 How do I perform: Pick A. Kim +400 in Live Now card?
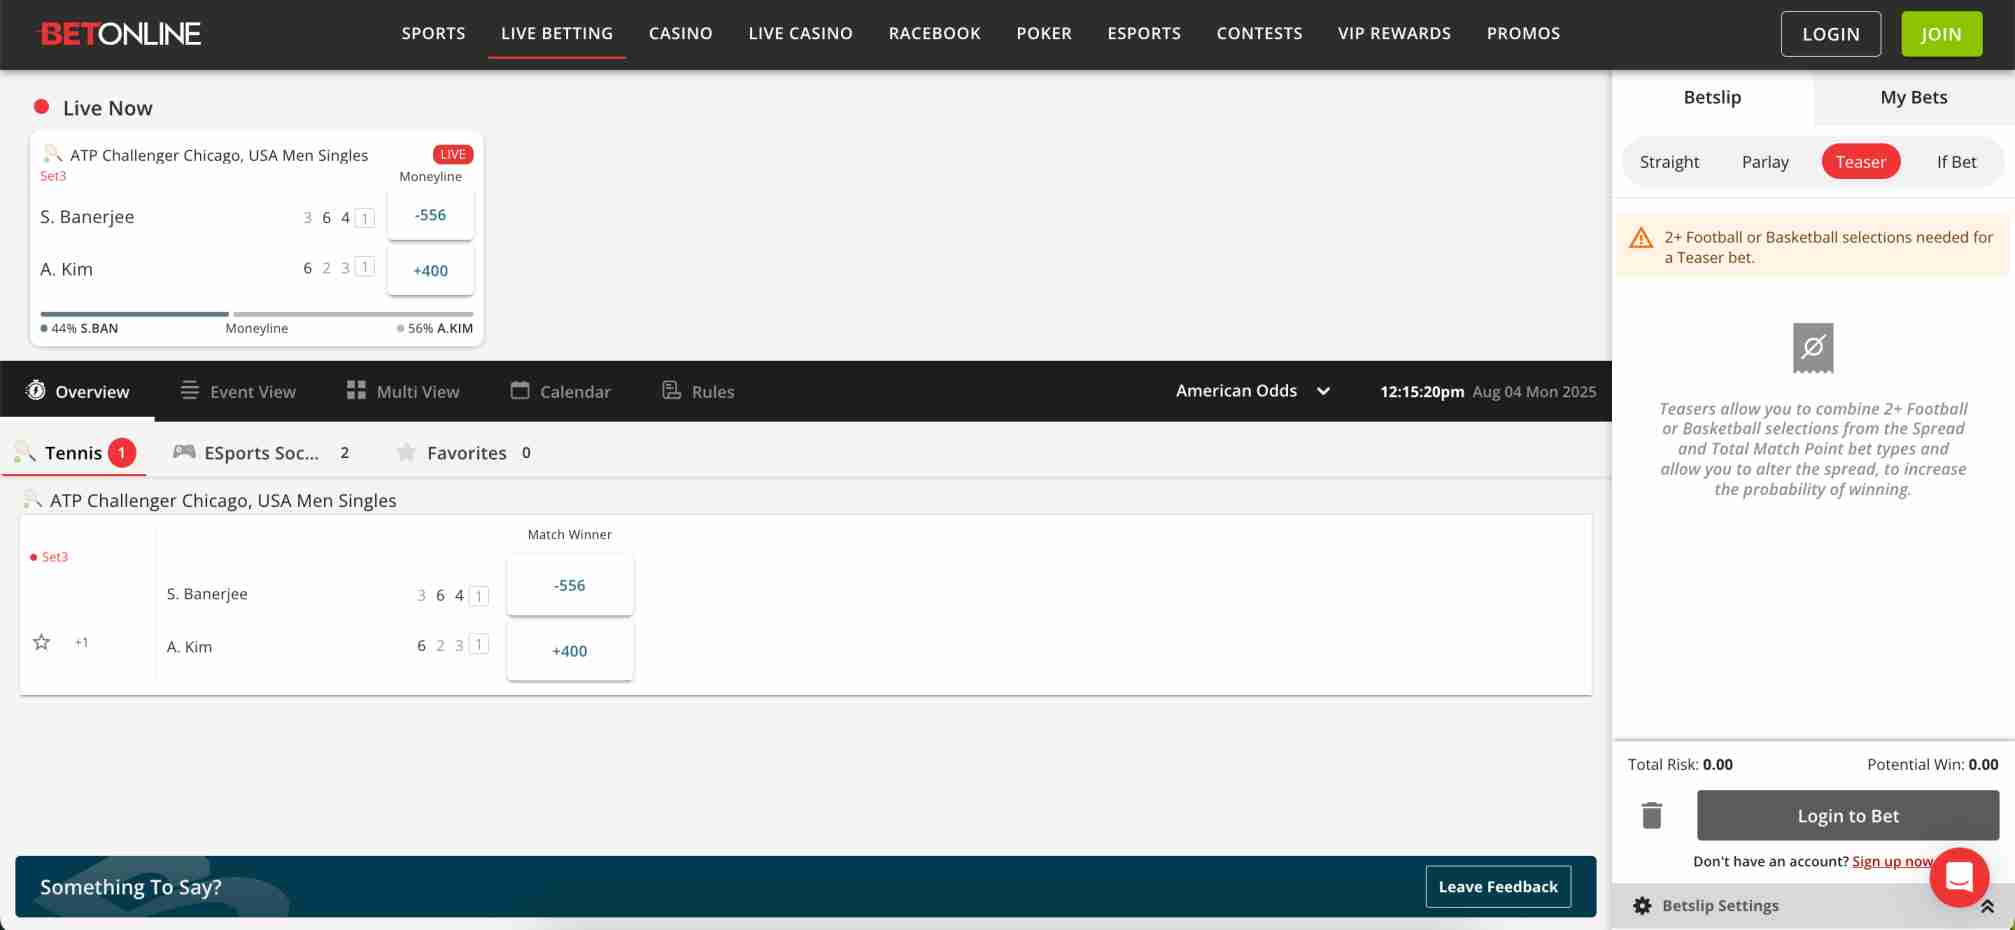click(430, 270)
